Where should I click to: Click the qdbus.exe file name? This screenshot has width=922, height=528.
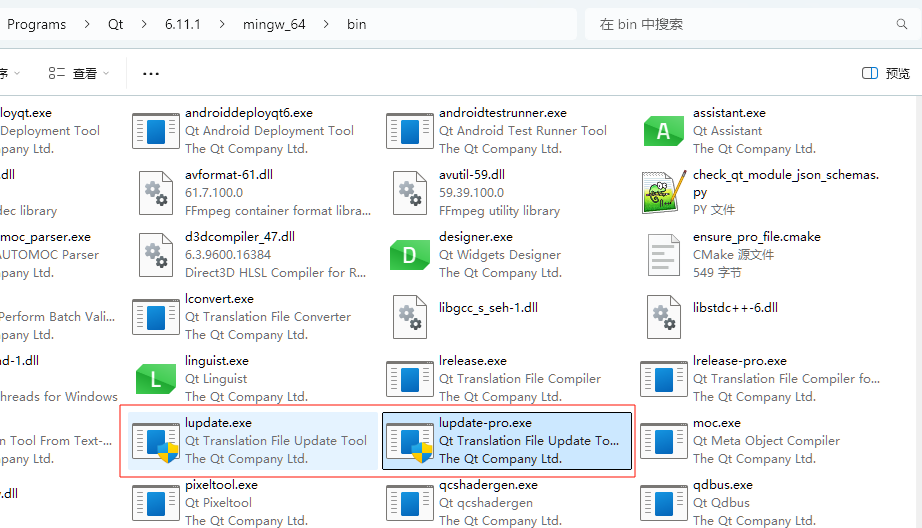click(x=723, y=485)
